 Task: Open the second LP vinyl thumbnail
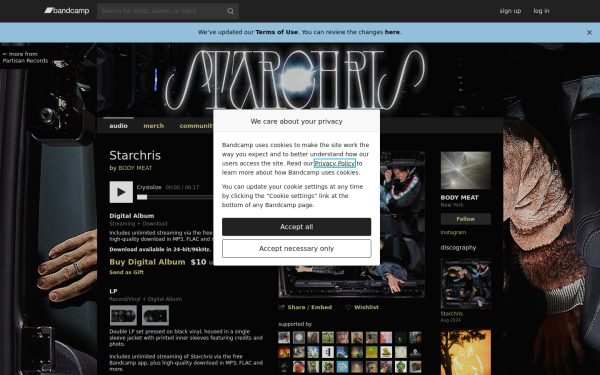click(155, 315)
